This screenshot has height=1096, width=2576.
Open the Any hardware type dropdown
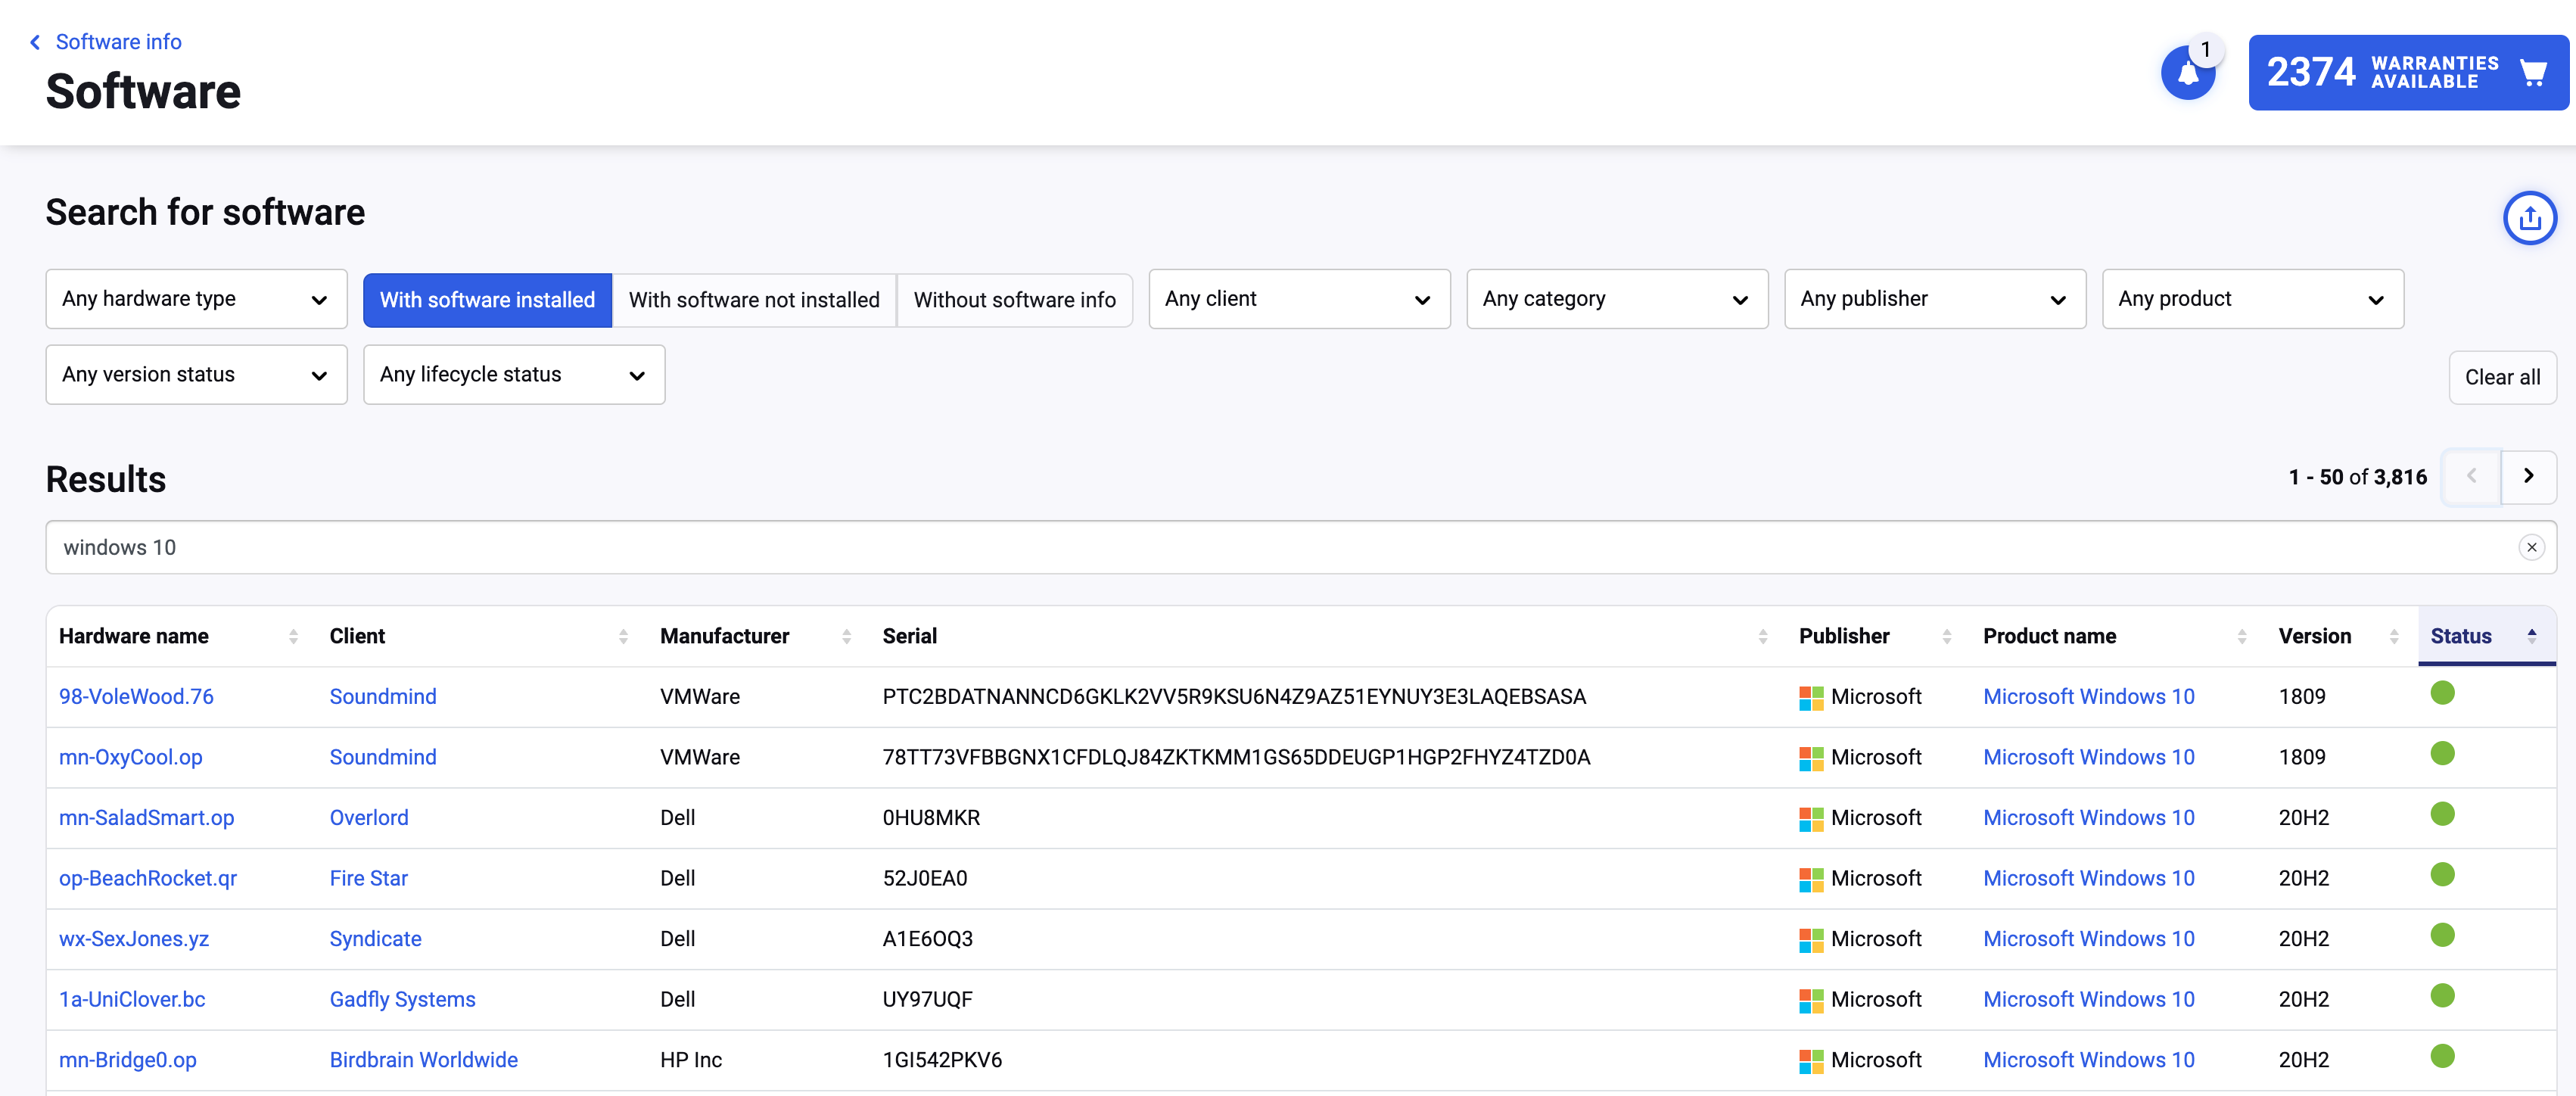(x=196, y=299)
